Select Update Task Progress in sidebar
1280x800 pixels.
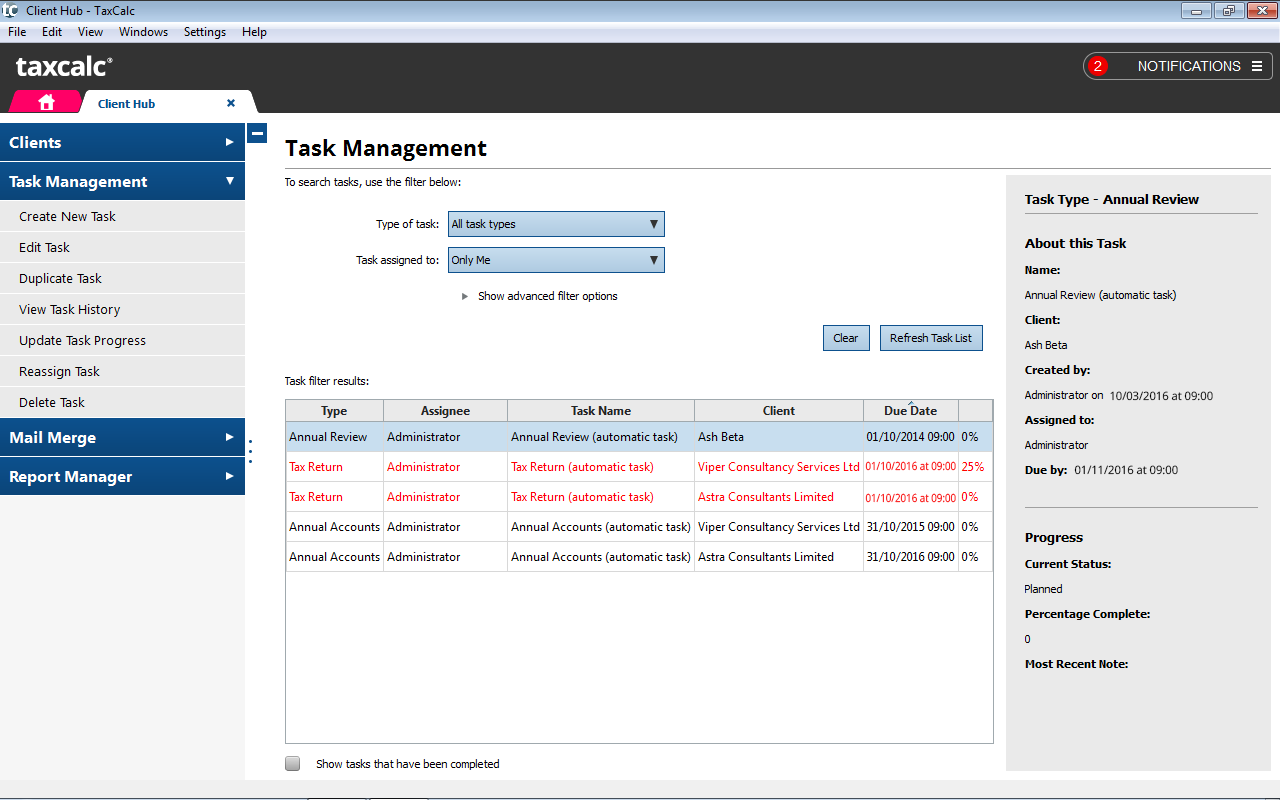pyautogui.click(x=122, y=340)
